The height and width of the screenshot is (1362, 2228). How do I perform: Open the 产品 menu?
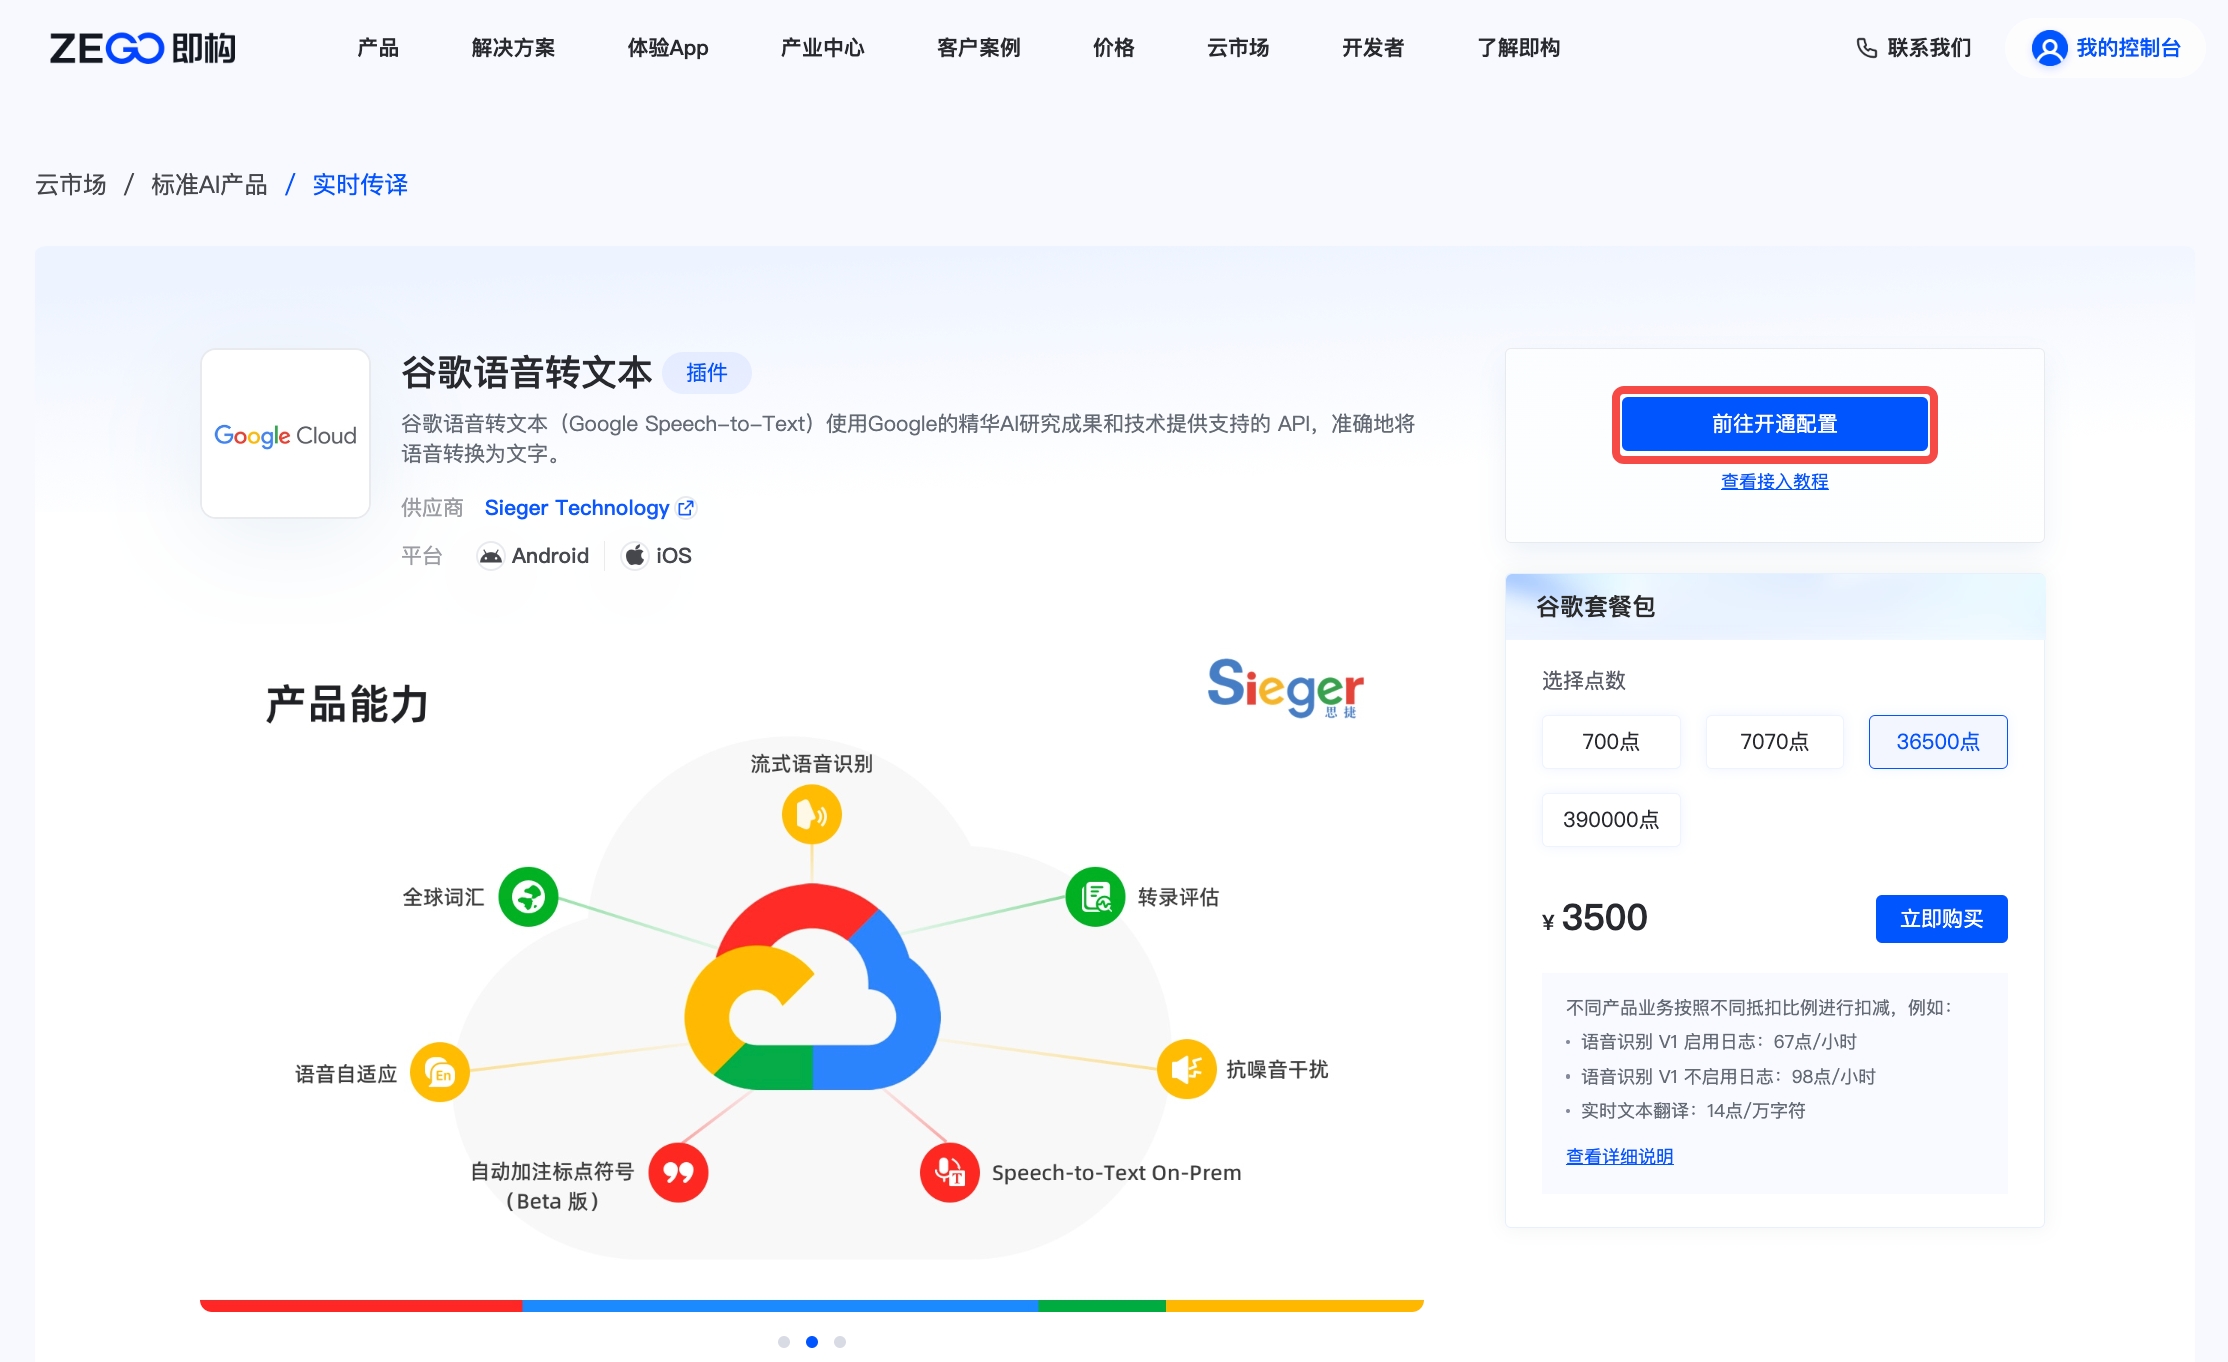[x=378, y=48]
